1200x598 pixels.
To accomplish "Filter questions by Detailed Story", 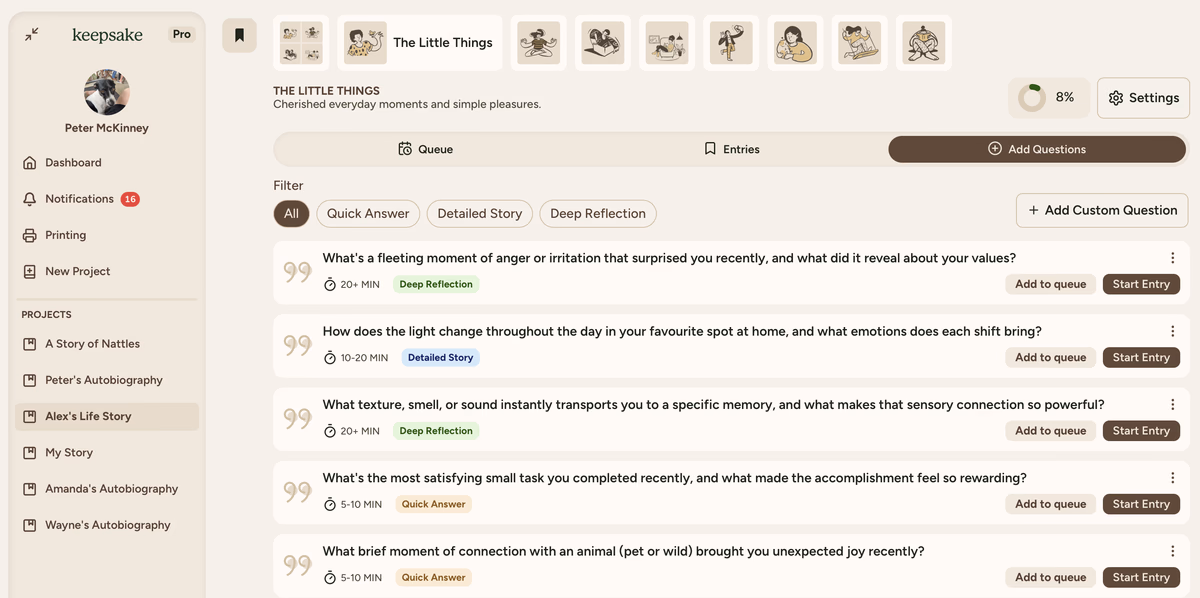I will (479, 213).
